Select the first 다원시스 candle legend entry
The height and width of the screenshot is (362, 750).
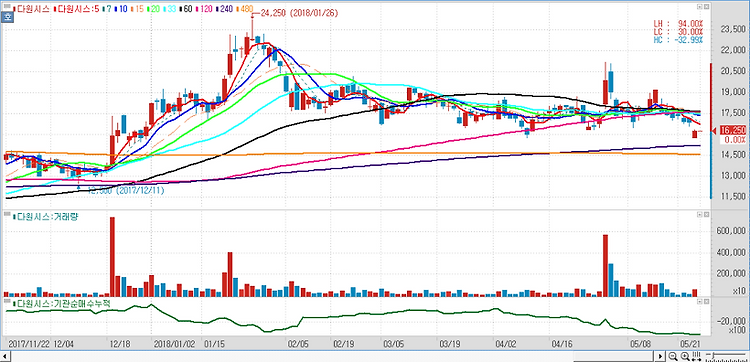(x=31, y=9)
